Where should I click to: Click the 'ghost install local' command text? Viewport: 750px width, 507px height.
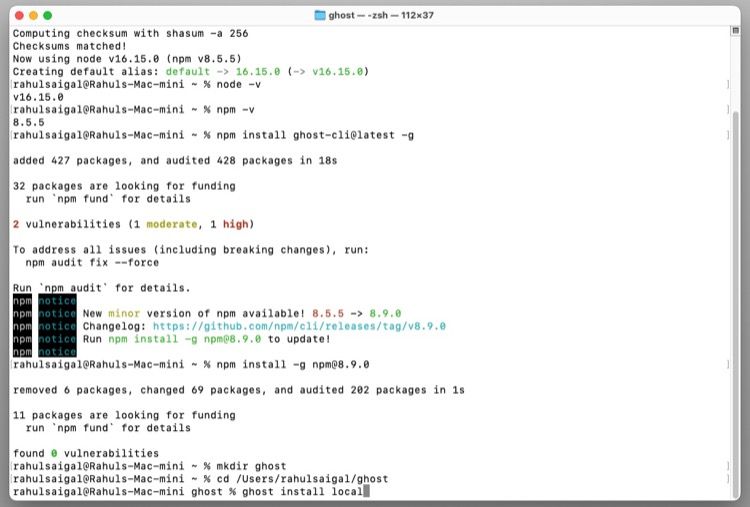(302, 491)
